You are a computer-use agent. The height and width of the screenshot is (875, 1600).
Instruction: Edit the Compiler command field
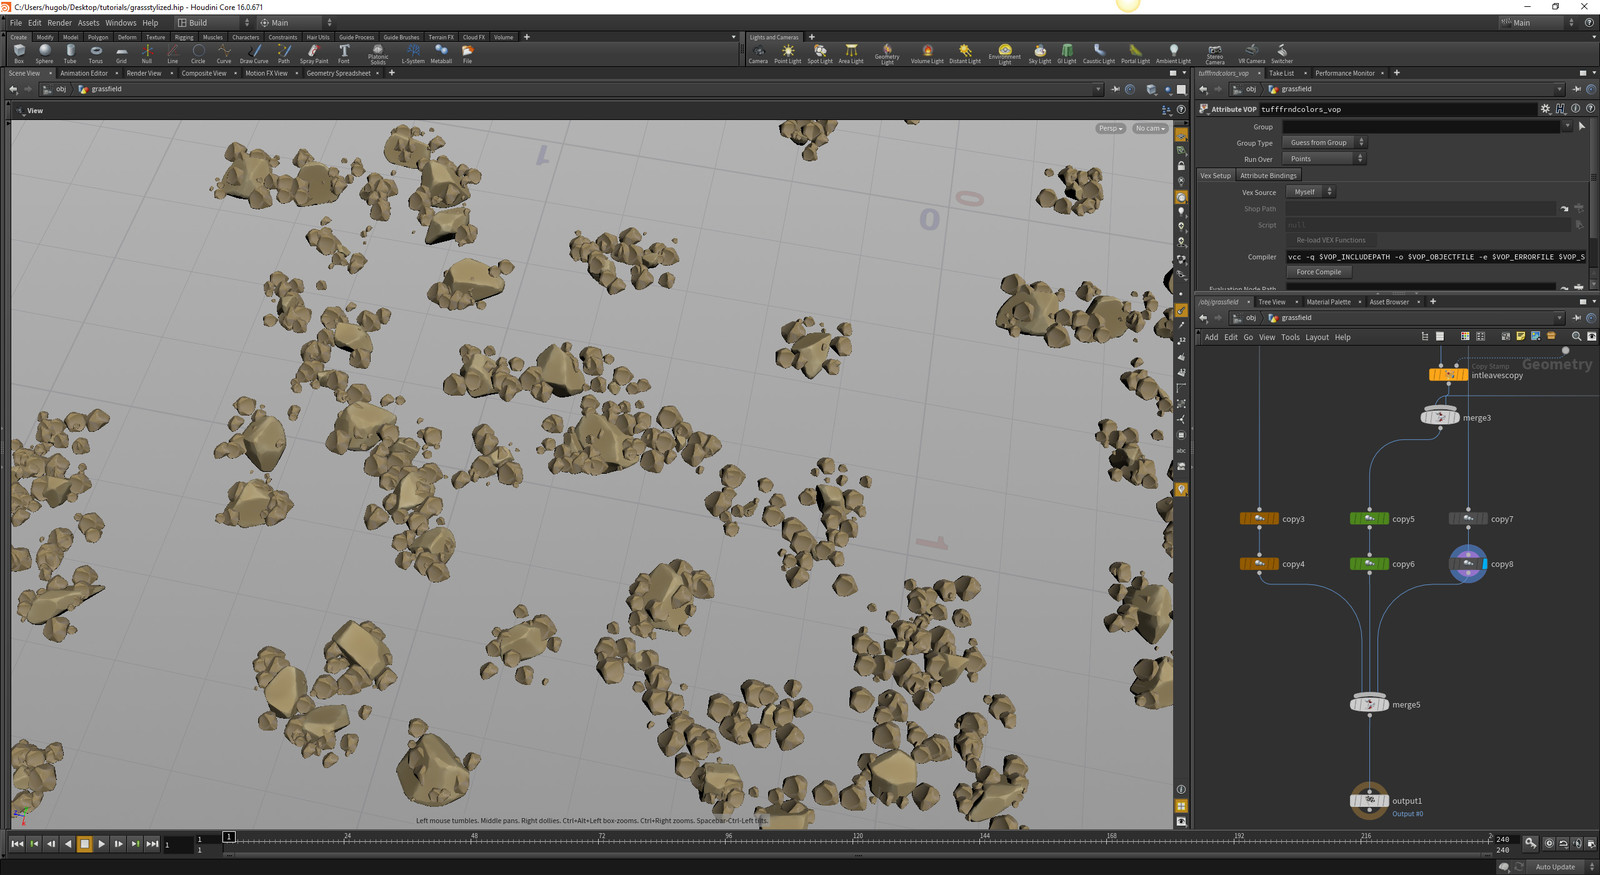(1436, 257)
